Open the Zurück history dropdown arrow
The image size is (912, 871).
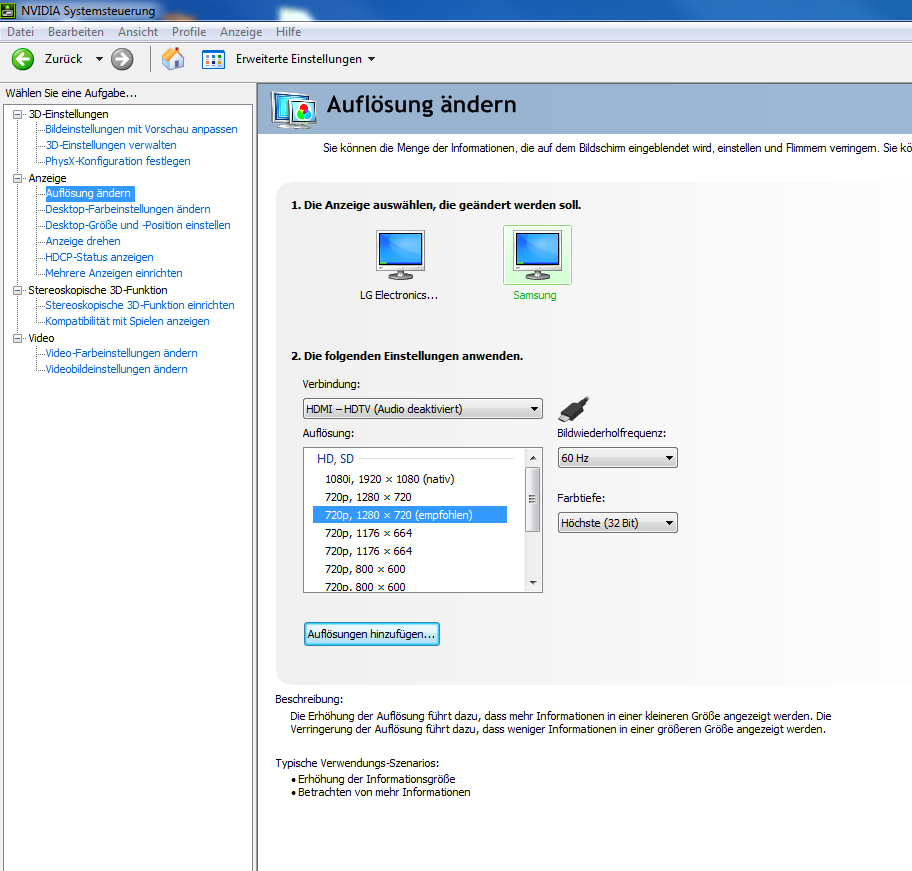(x=99, y=59)
